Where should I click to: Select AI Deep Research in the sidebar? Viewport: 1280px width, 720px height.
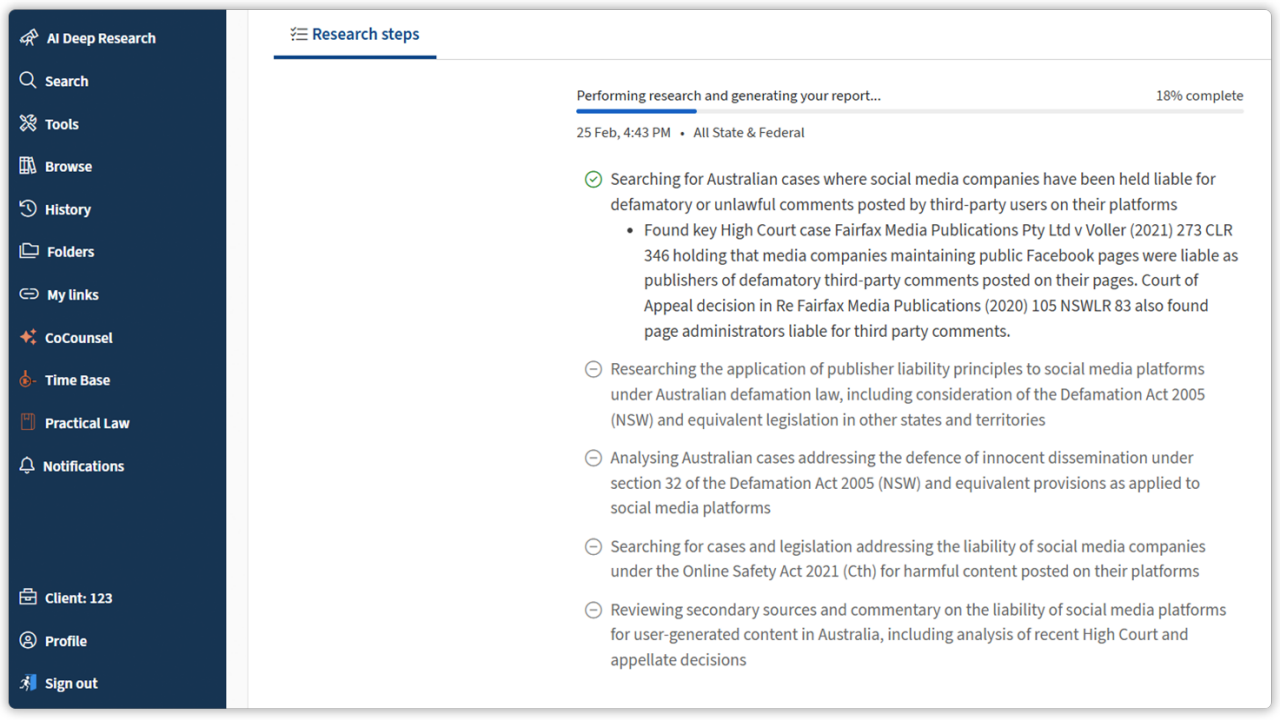(x=101, y=37)
